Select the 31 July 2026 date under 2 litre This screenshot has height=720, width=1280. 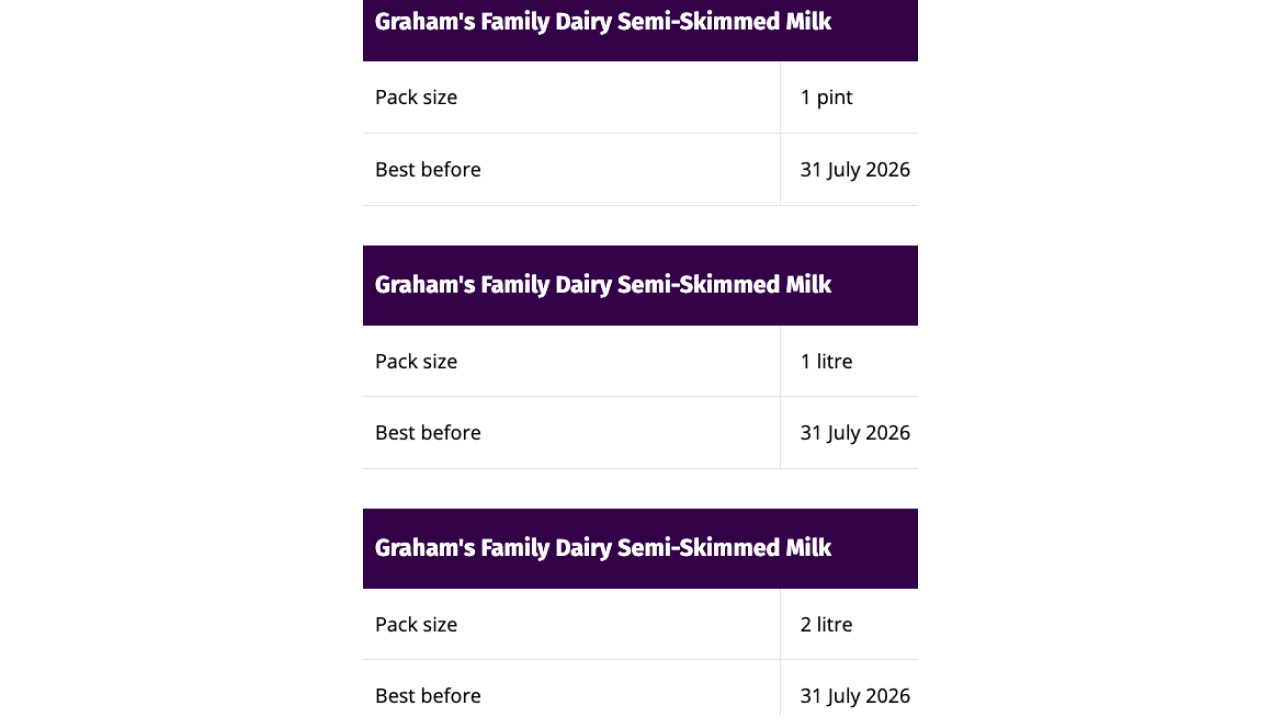(x=855, y=695)
